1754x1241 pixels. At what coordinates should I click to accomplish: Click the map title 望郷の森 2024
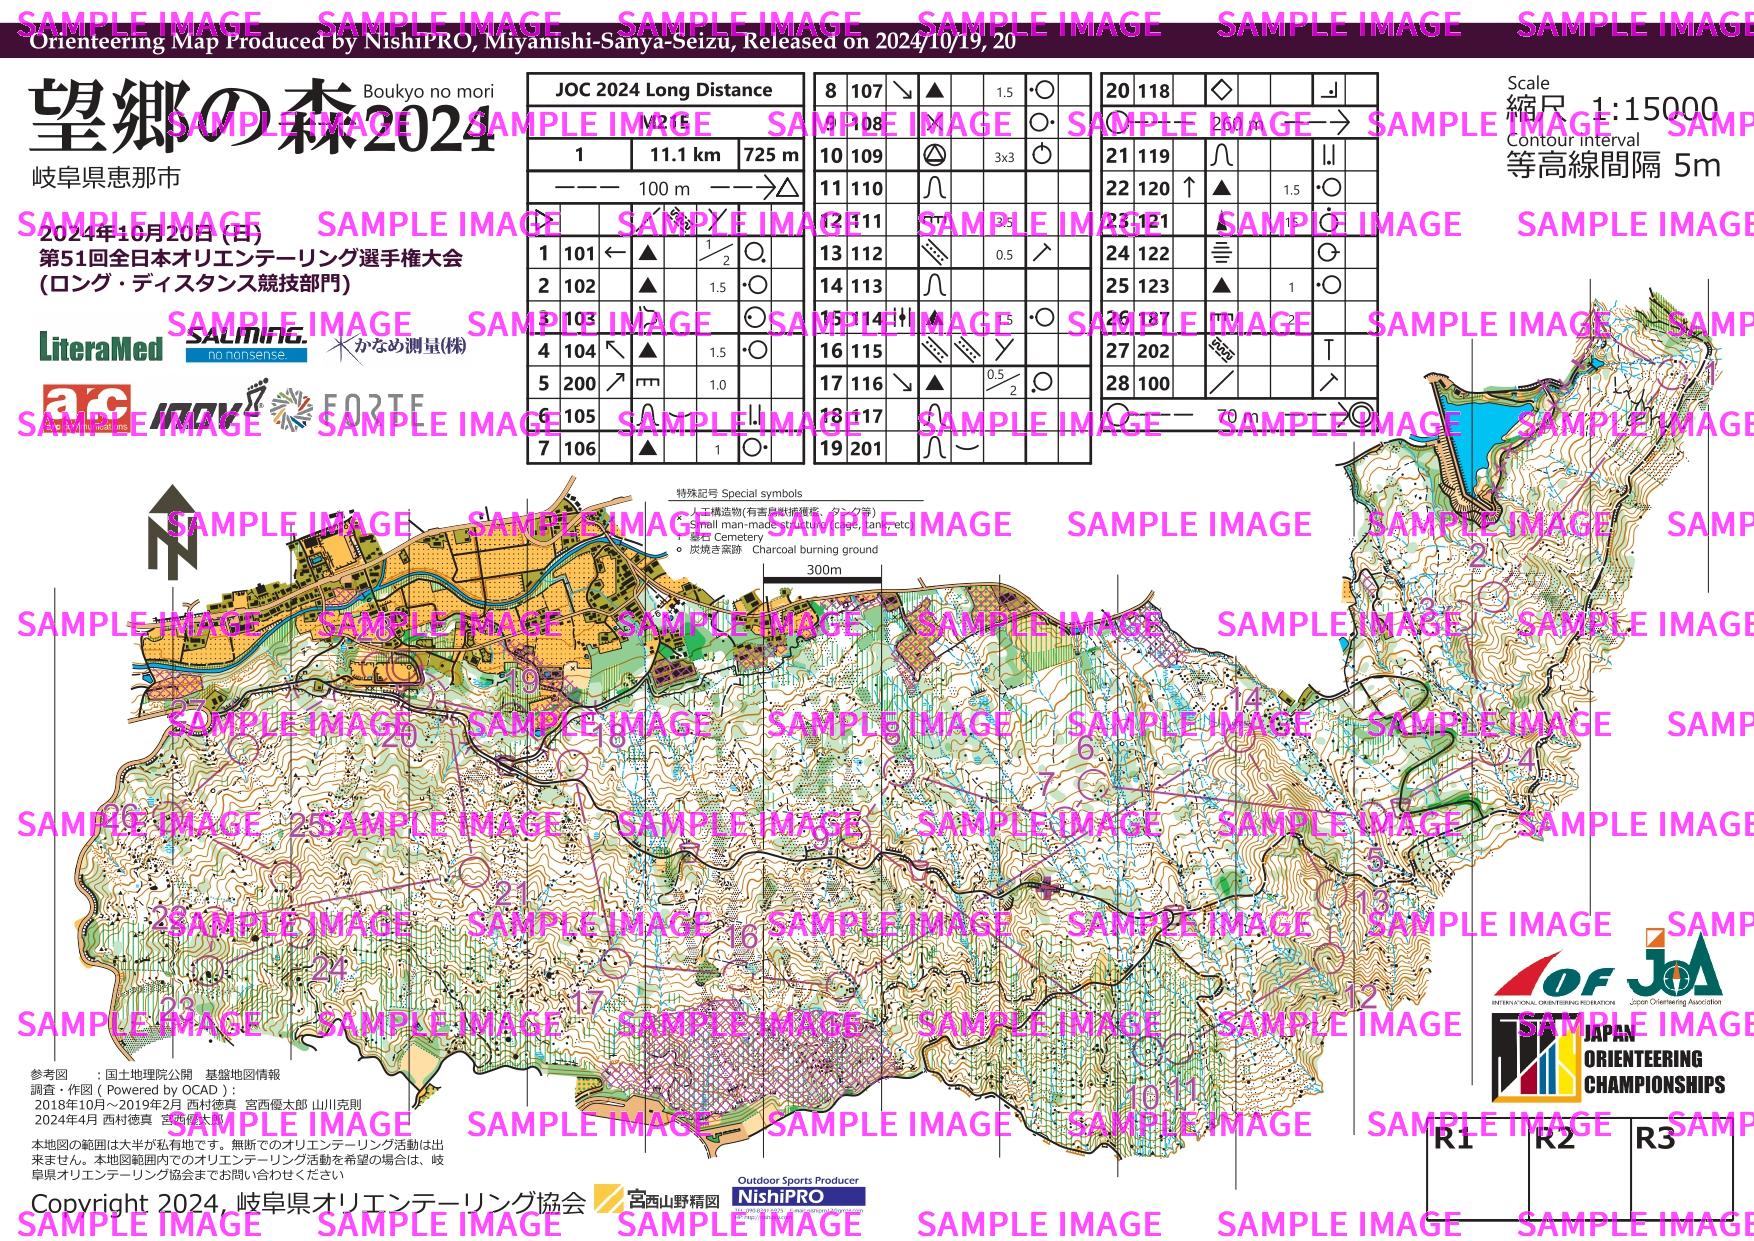pyautogui.click(x=261, y=118)
